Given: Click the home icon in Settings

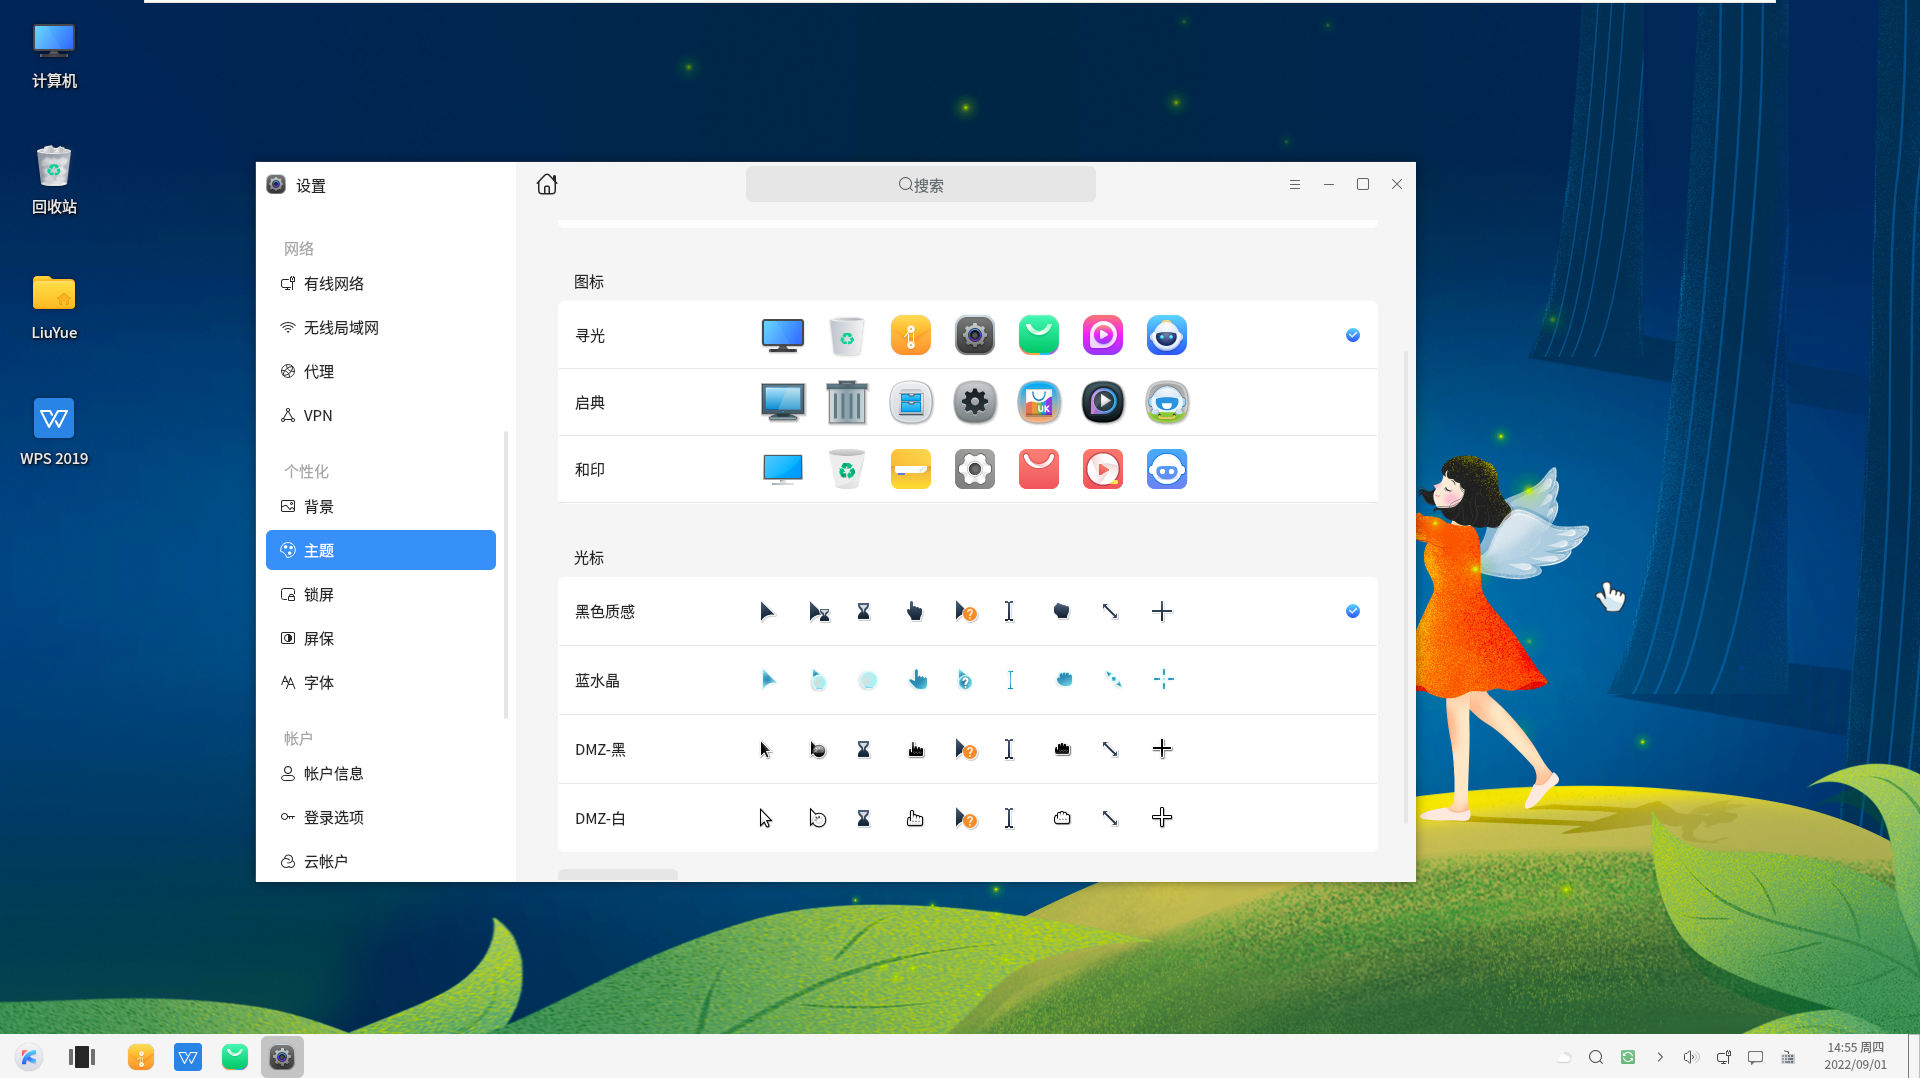Looking at the screenshot, I should coord(546,184).
